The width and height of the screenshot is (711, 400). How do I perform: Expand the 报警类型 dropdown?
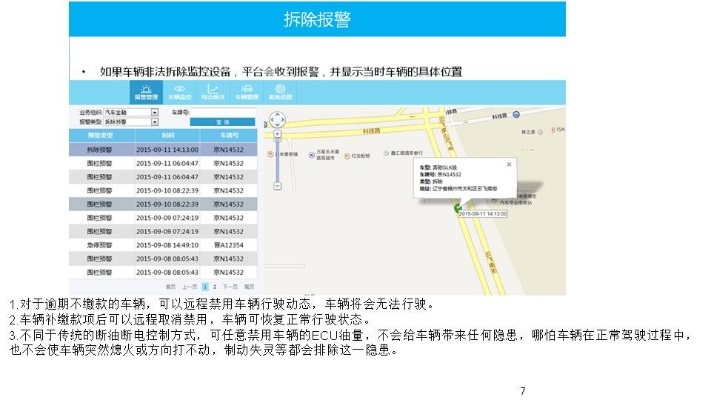[155, 121]
